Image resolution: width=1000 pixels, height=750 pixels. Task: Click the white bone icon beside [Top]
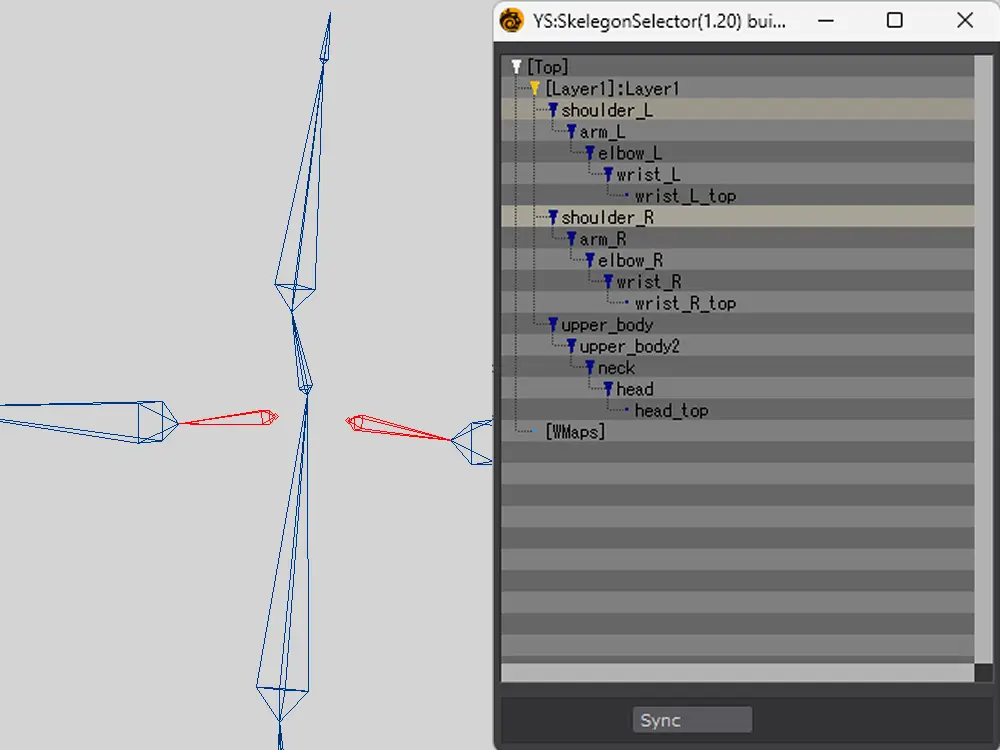(516, 67)
